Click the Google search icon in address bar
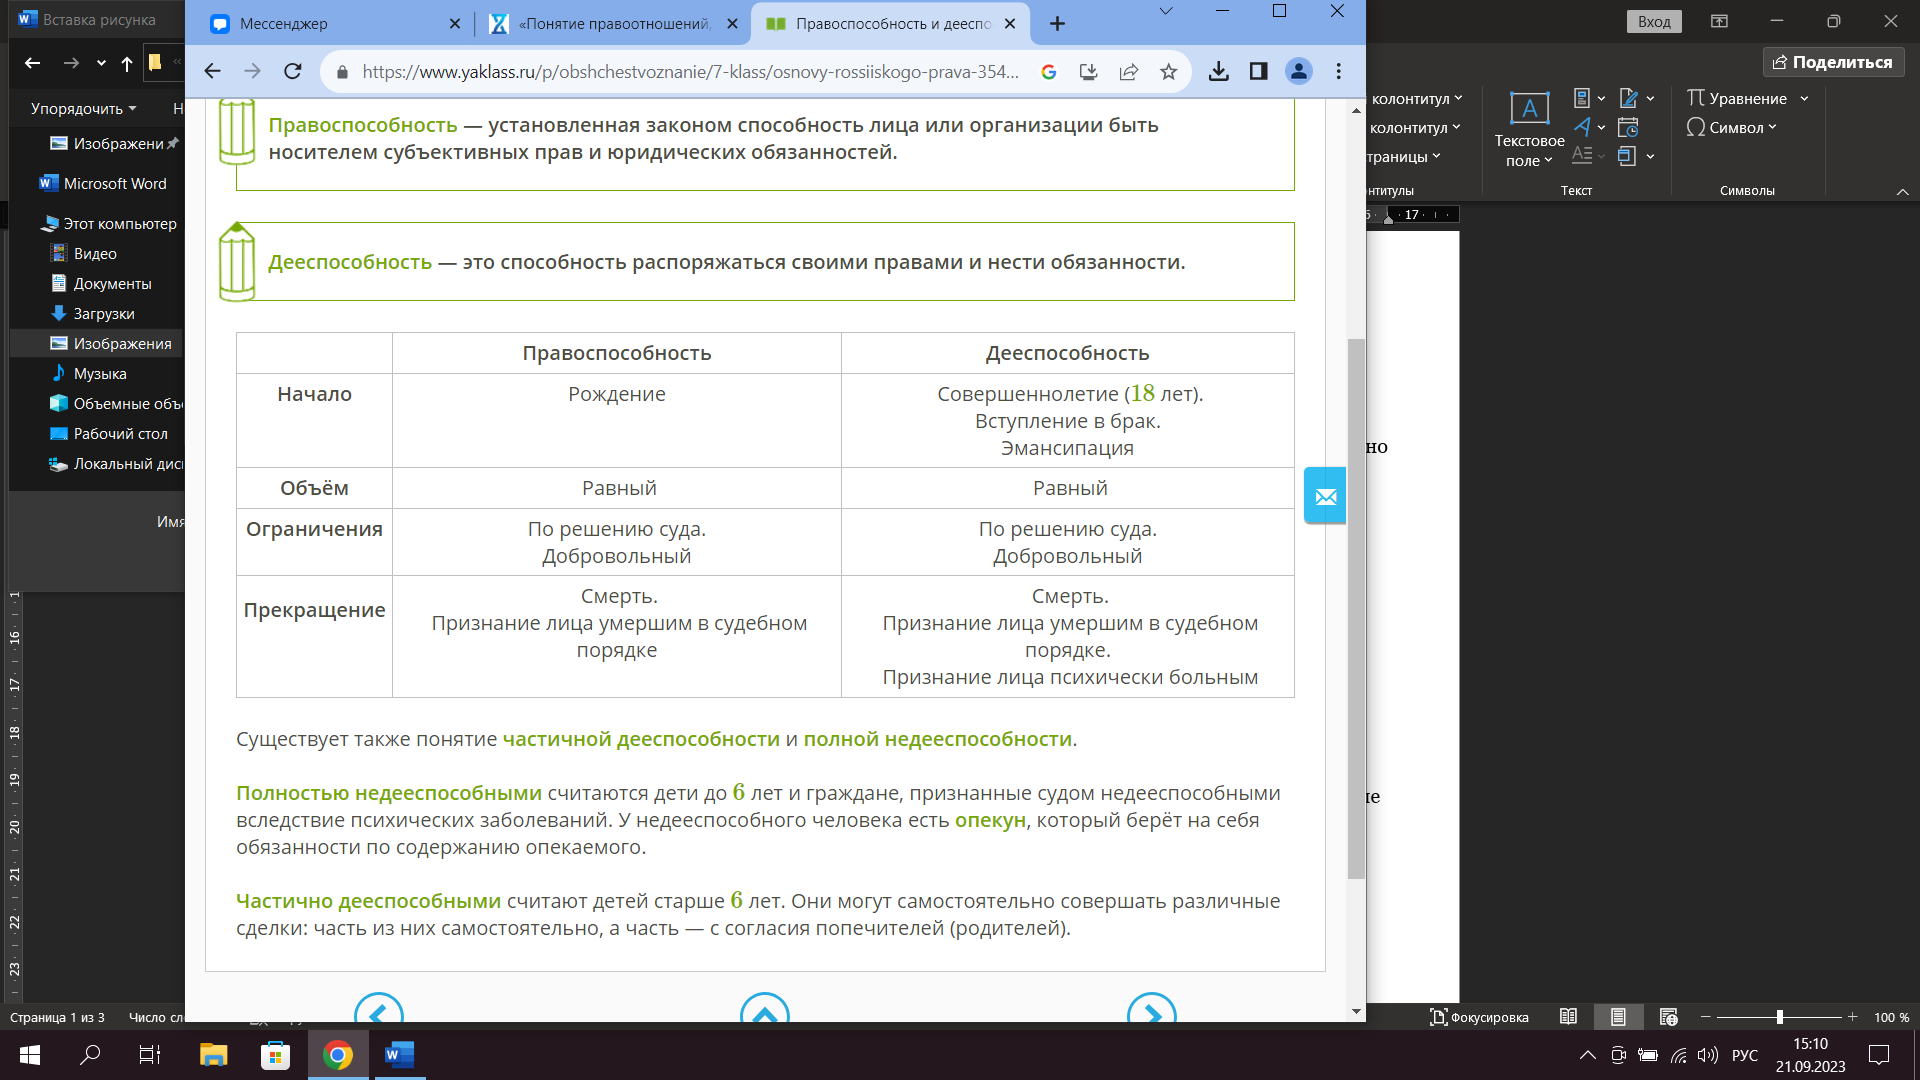Image resolution: width=1920 pixels, height=1080 pixels. tap(1049, 71)
